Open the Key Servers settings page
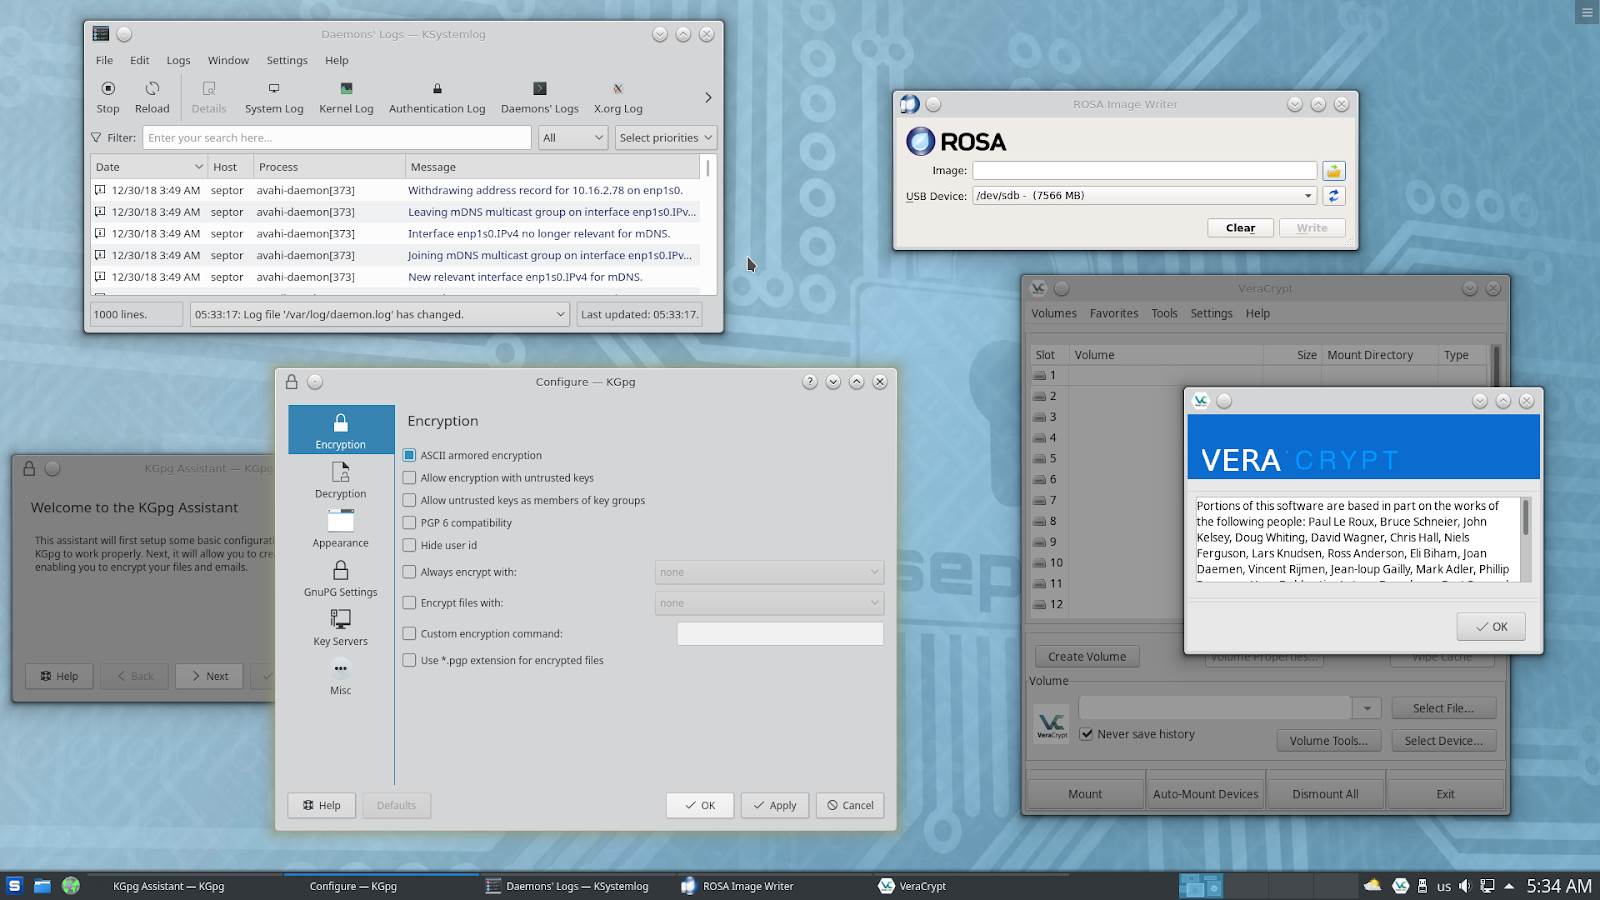The width and height of the screenshot is (1600, 900). click(340, 627)
